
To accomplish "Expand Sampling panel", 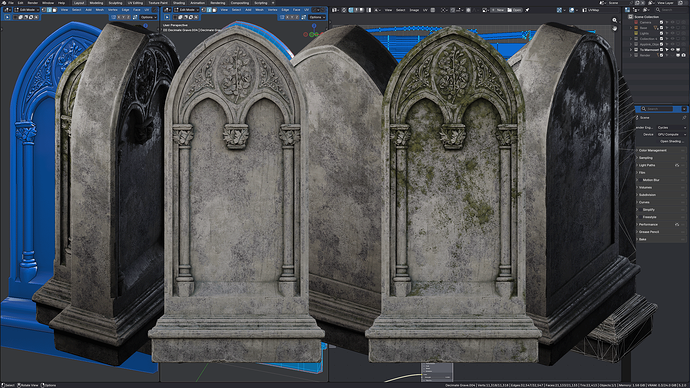I will [660, 158].
